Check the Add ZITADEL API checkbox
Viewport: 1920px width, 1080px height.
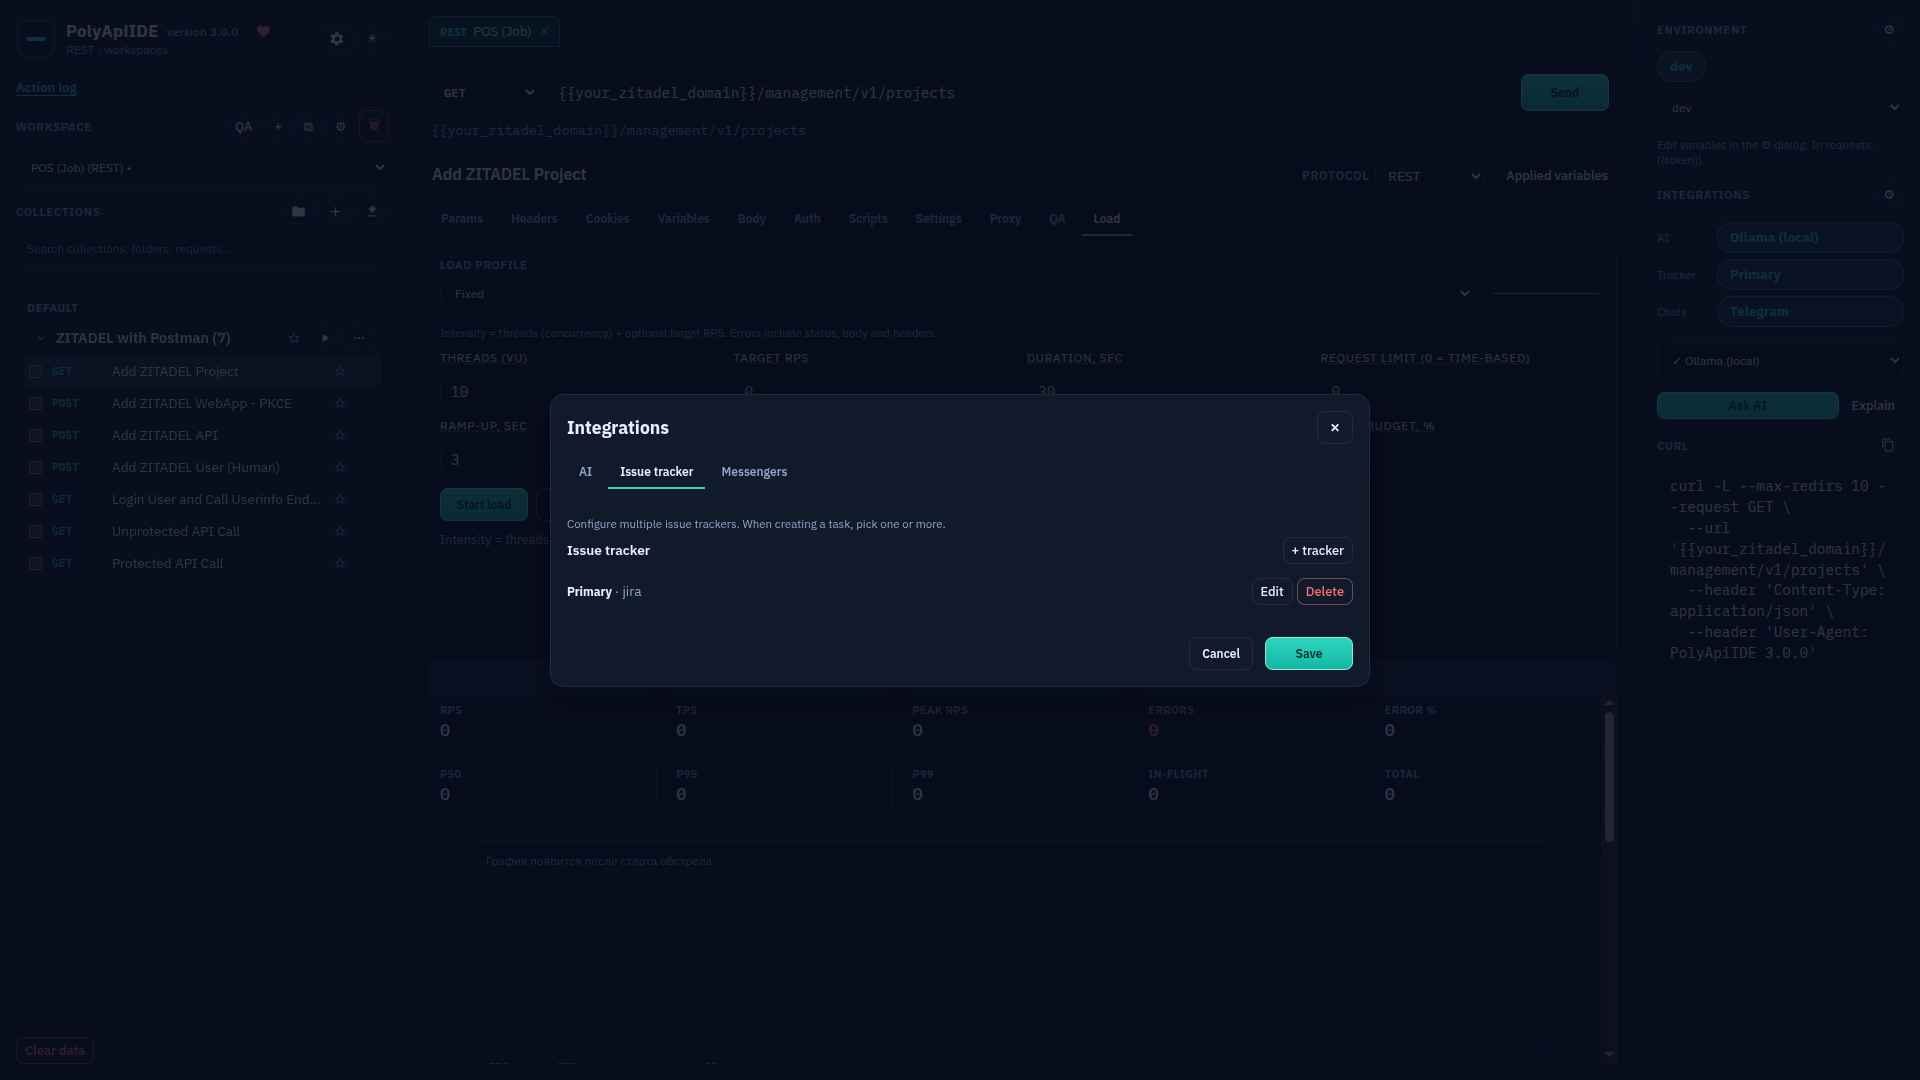pyautogui.click(x=35, y=435)
